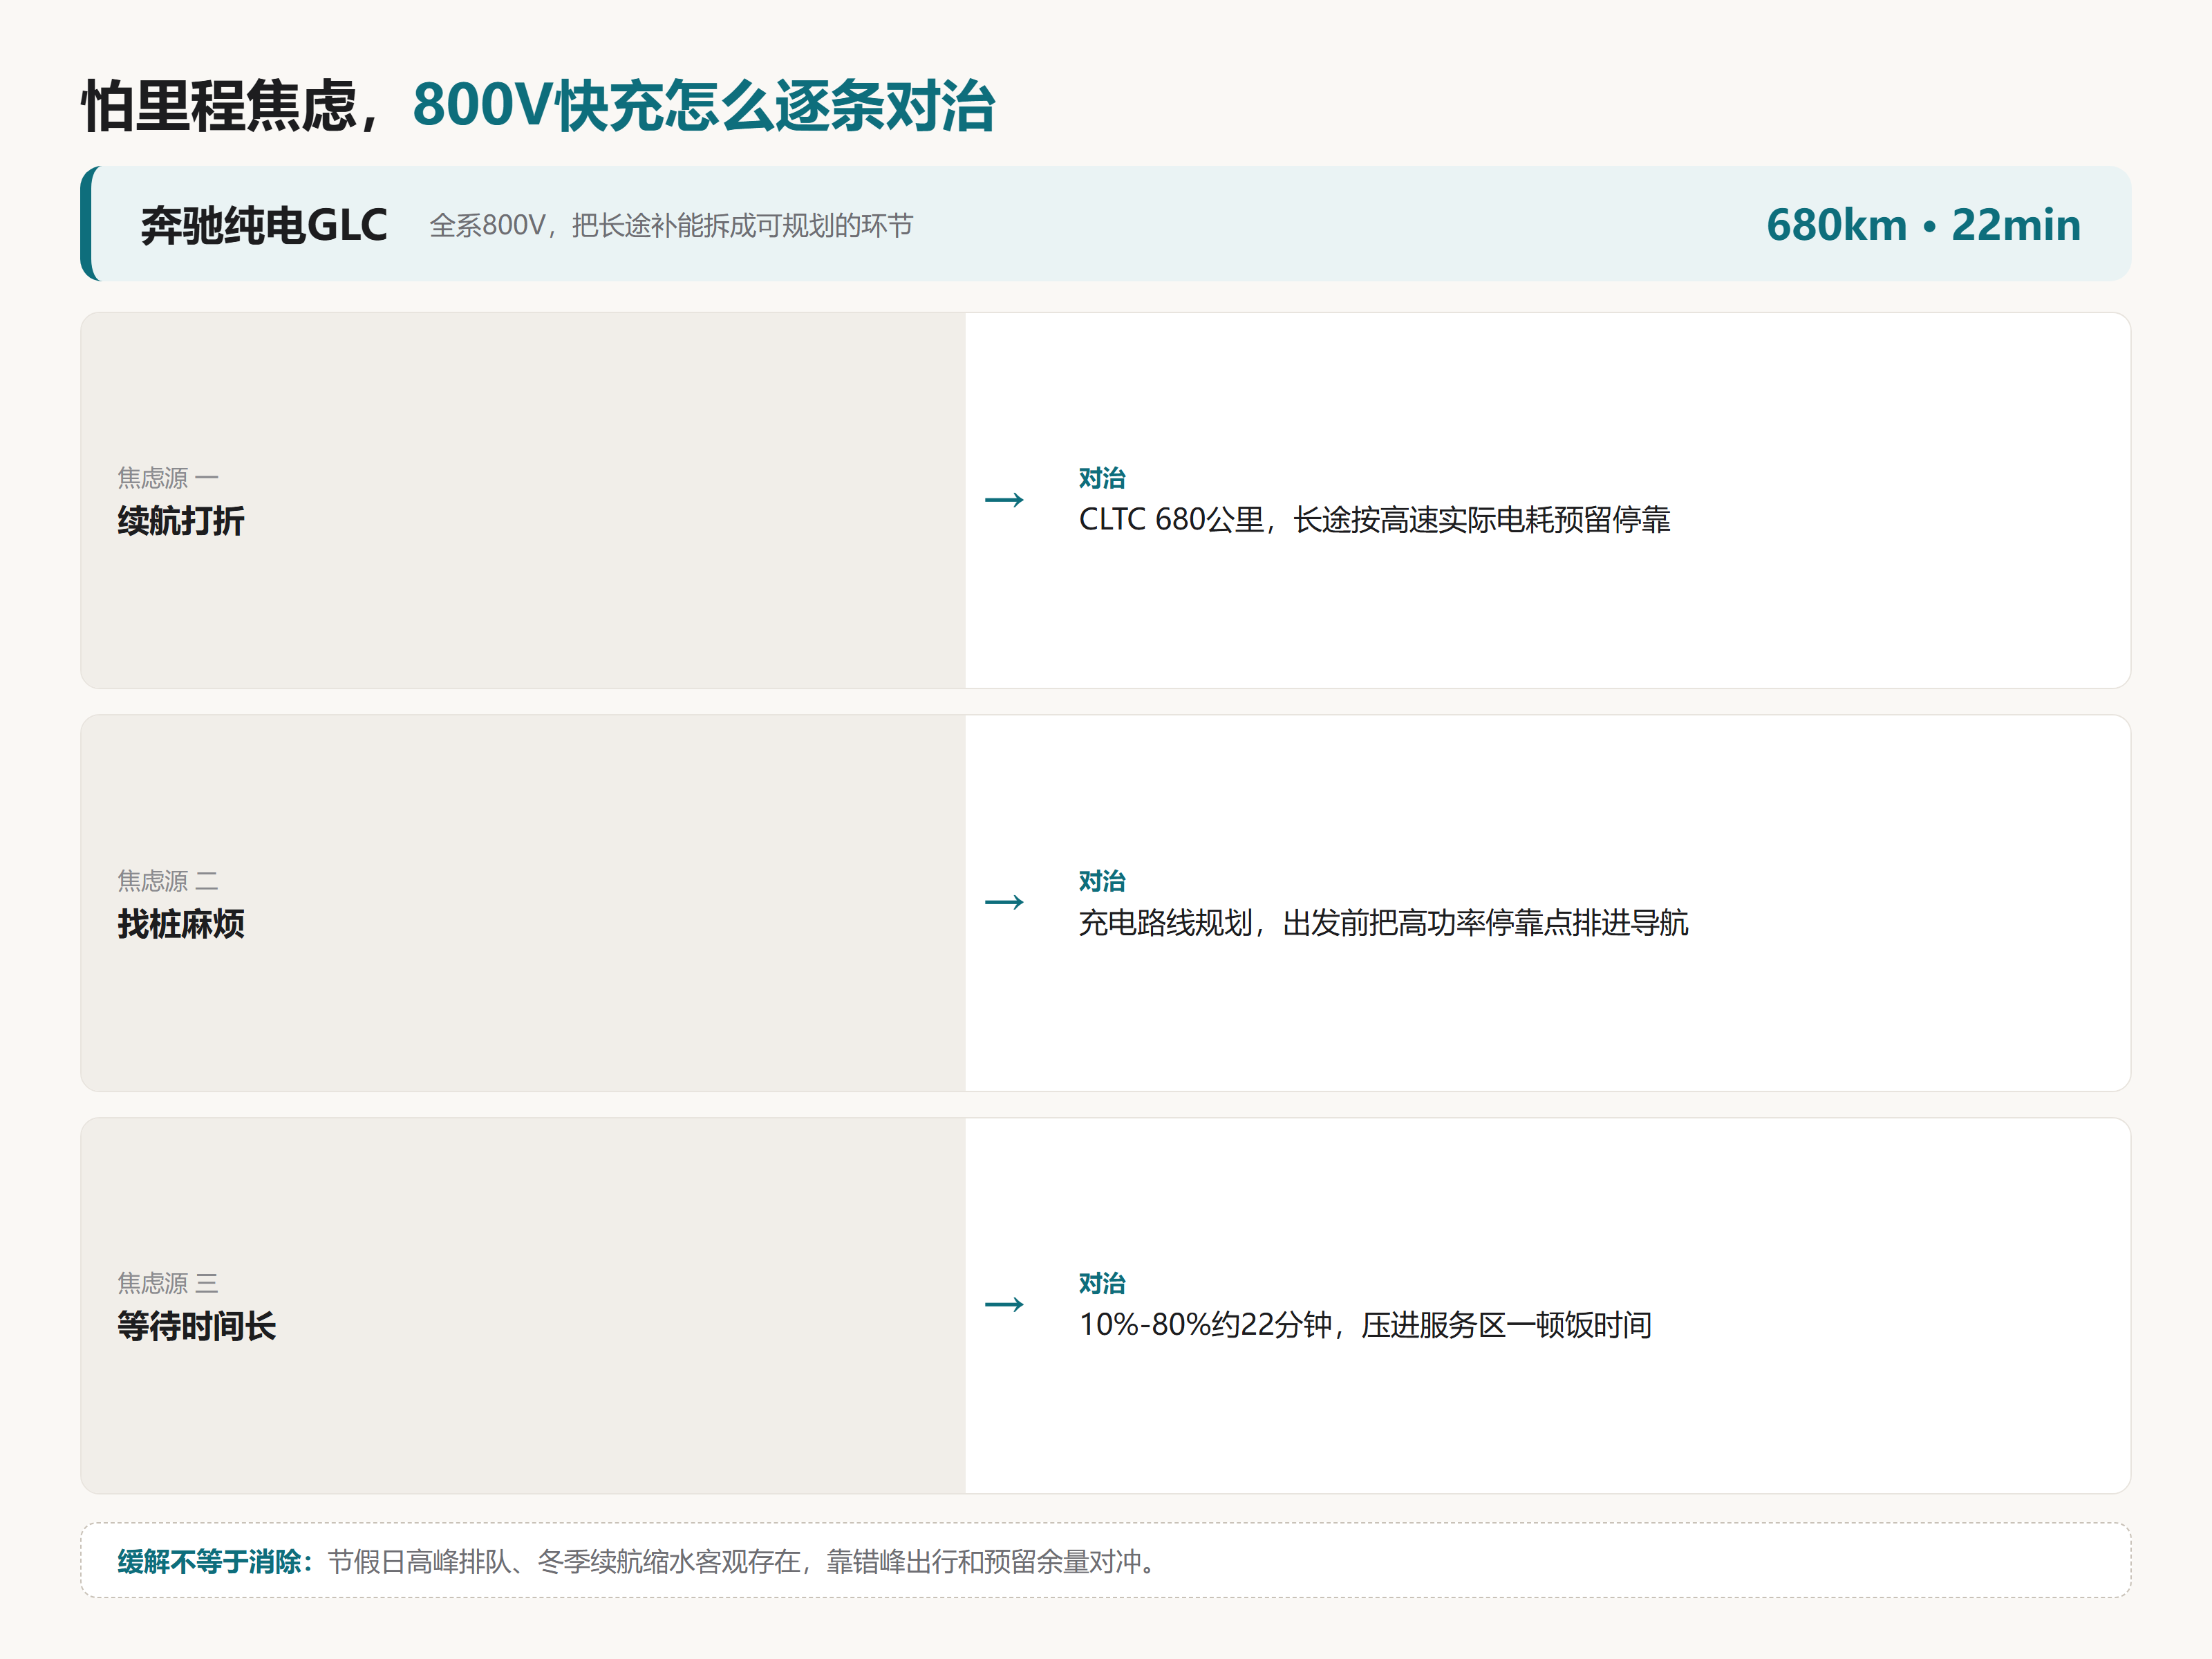Click text 'CLTC 680公里，长途按高速实际电耗预留停靠'
The width and height of the screenshot is (2212, 1659).
point(1374,520)
